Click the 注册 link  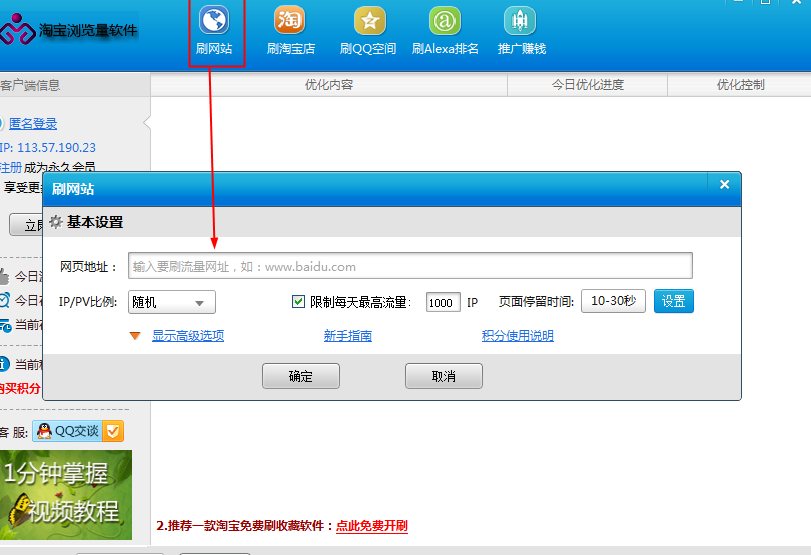[11, 168]
